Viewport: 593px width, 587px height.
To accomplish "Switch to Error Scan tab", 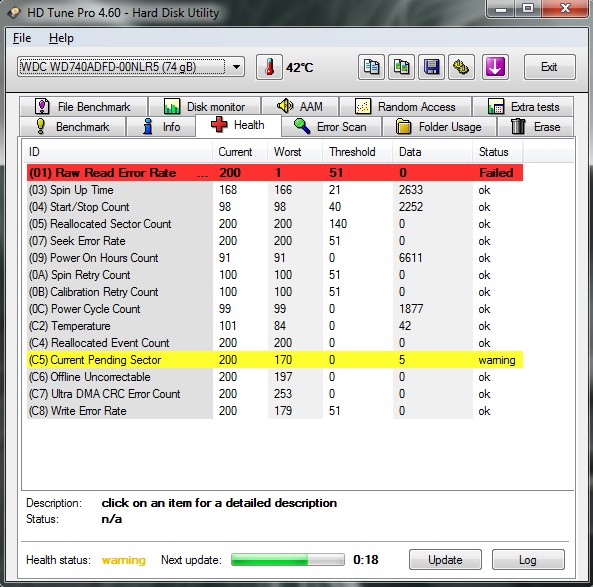I will click(x=331, y=127).
